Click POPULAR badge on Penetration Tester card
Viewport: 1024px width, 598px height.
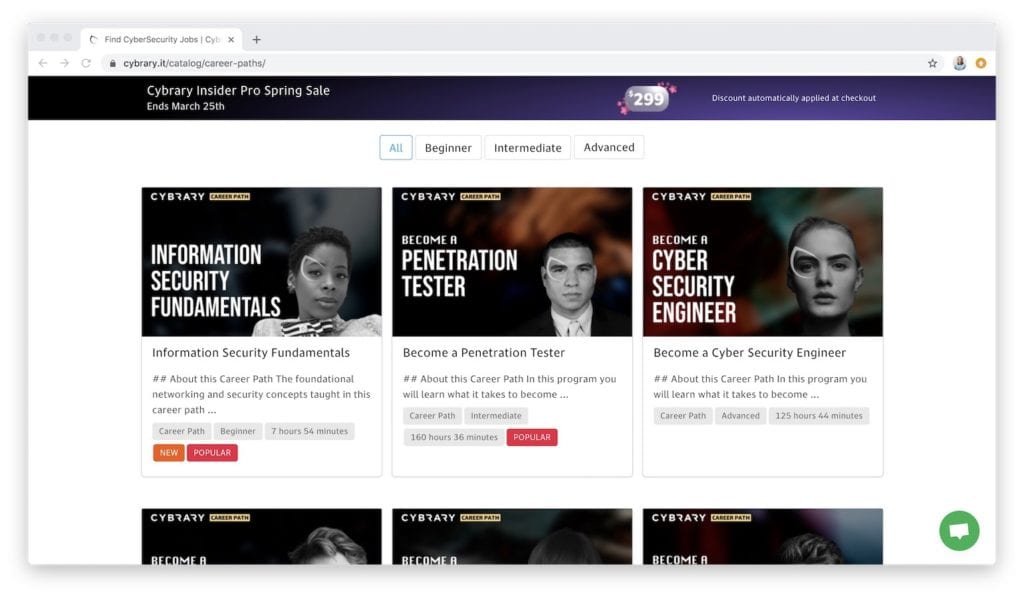coord(532,437)
